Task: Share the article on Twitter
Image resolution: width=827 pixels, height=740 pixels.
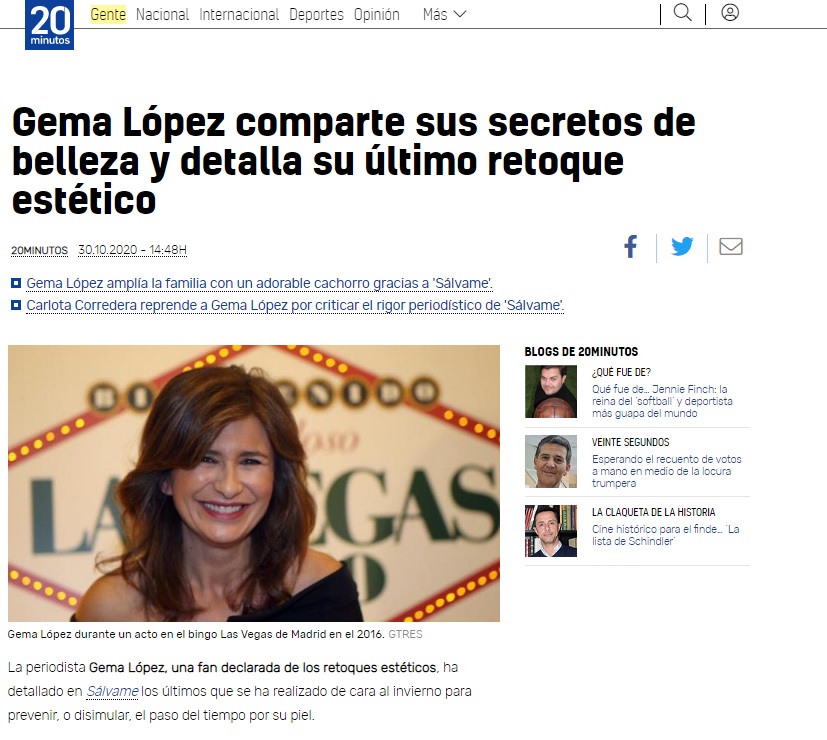Action: [x=682, y=246]
